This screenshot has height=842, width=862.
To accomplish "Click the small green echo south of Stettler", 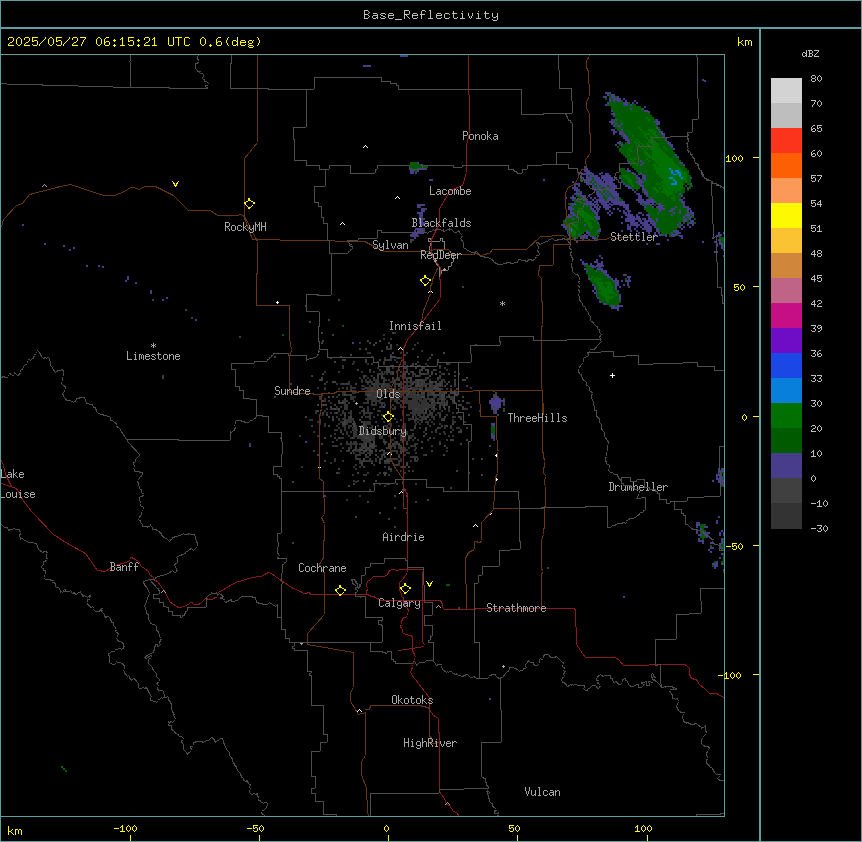I will 604,285.
